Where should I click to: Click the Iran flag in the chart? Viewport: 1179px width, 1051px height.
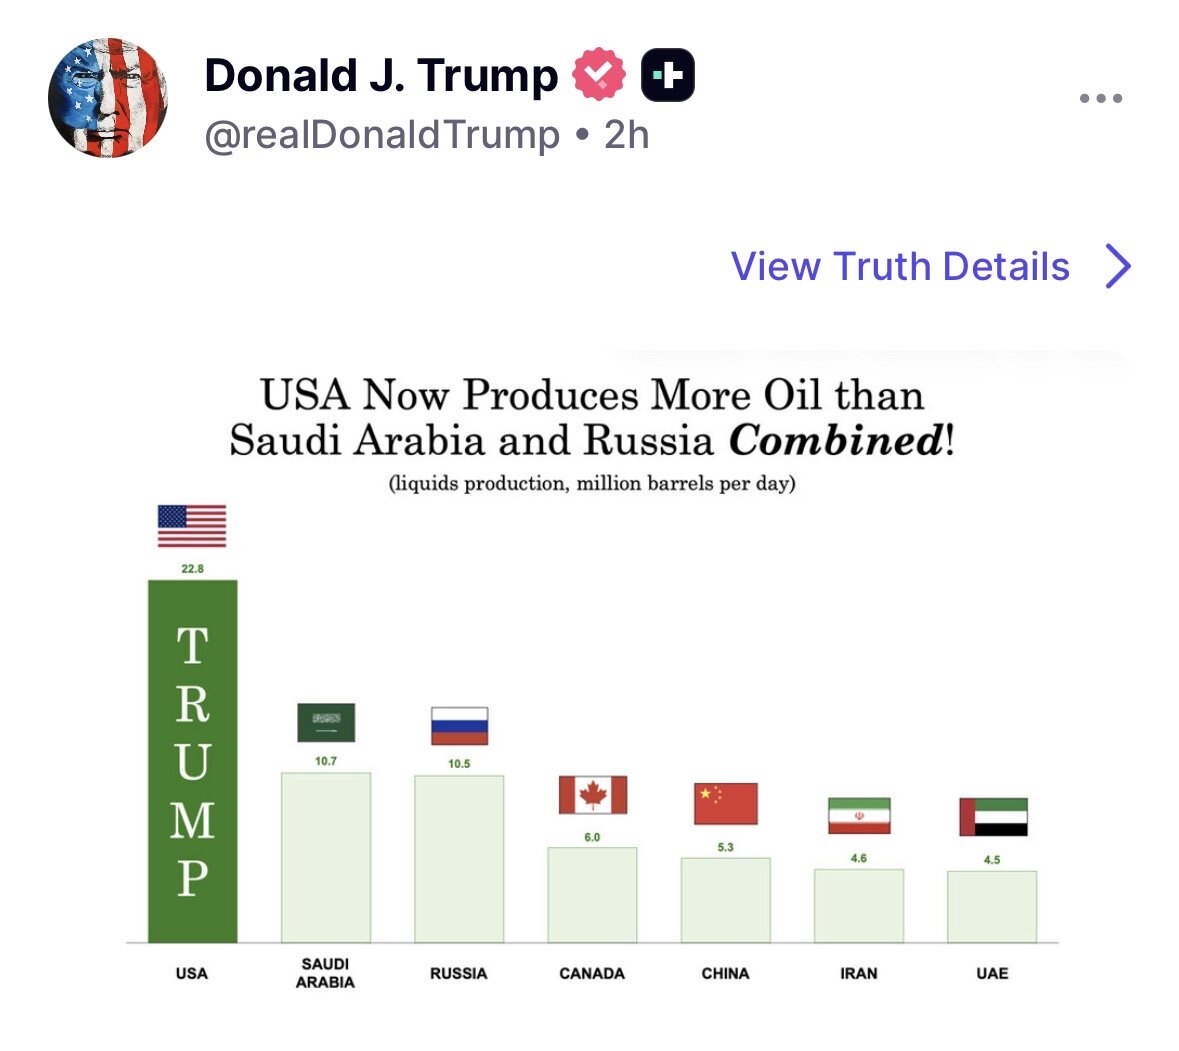[859, 816]
